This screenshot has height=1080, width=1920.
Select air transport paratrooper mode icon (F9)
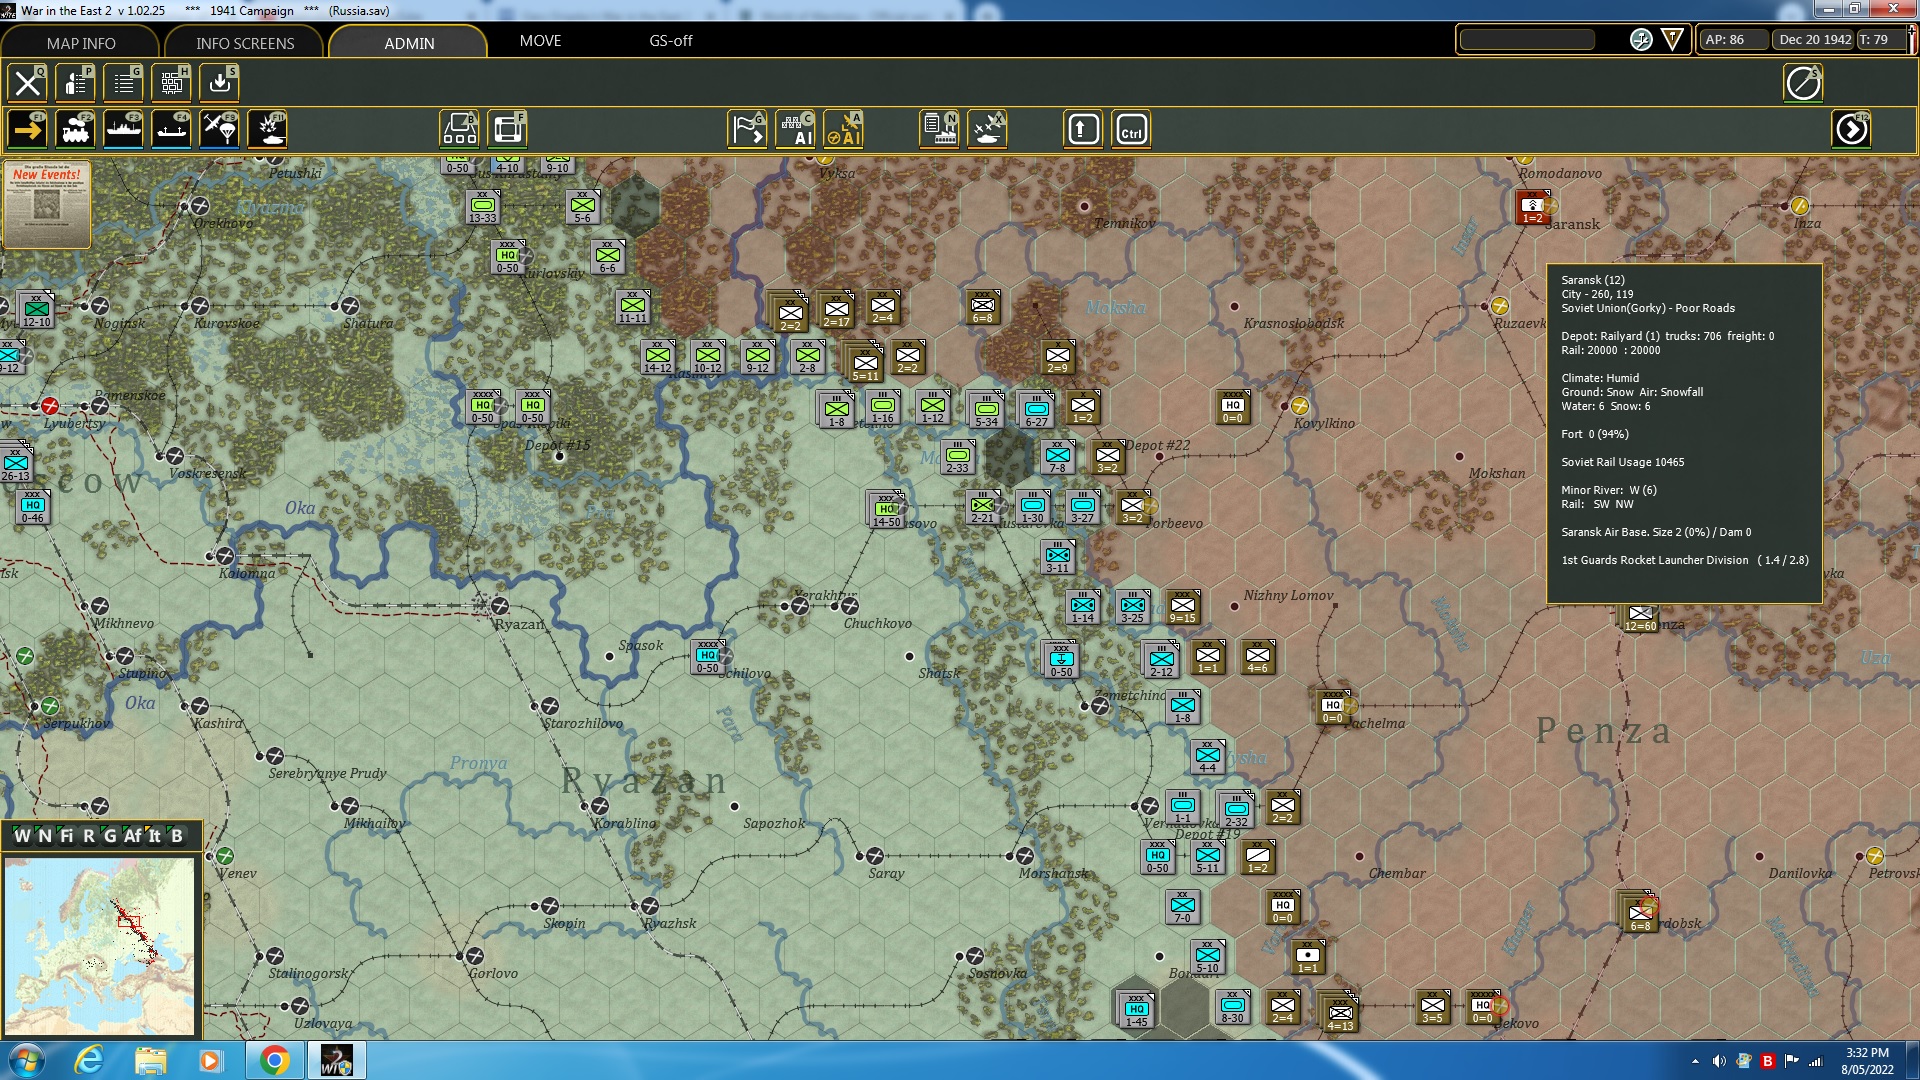point(219,129)
